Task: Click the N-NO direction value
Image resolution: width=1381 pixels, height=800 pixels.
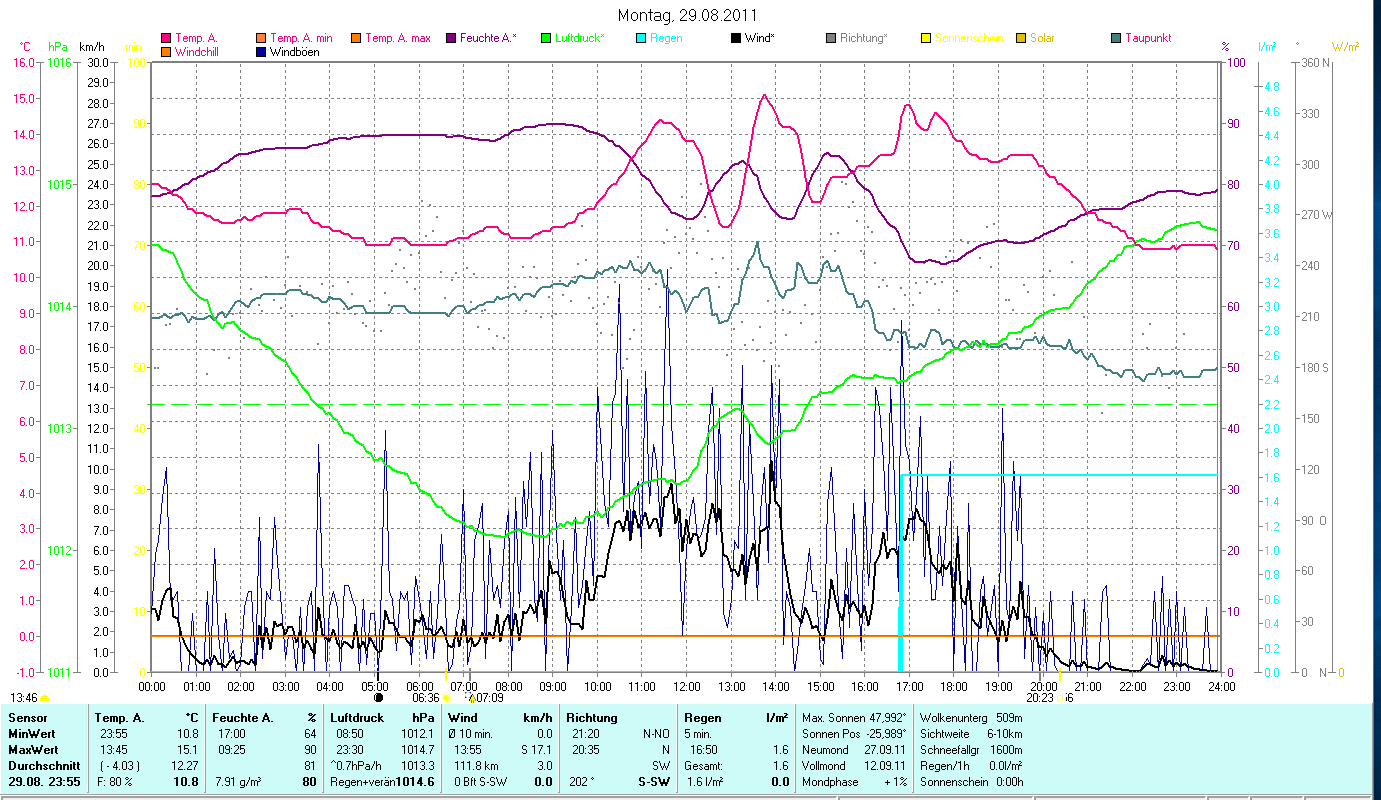Action: click(655, 733)
